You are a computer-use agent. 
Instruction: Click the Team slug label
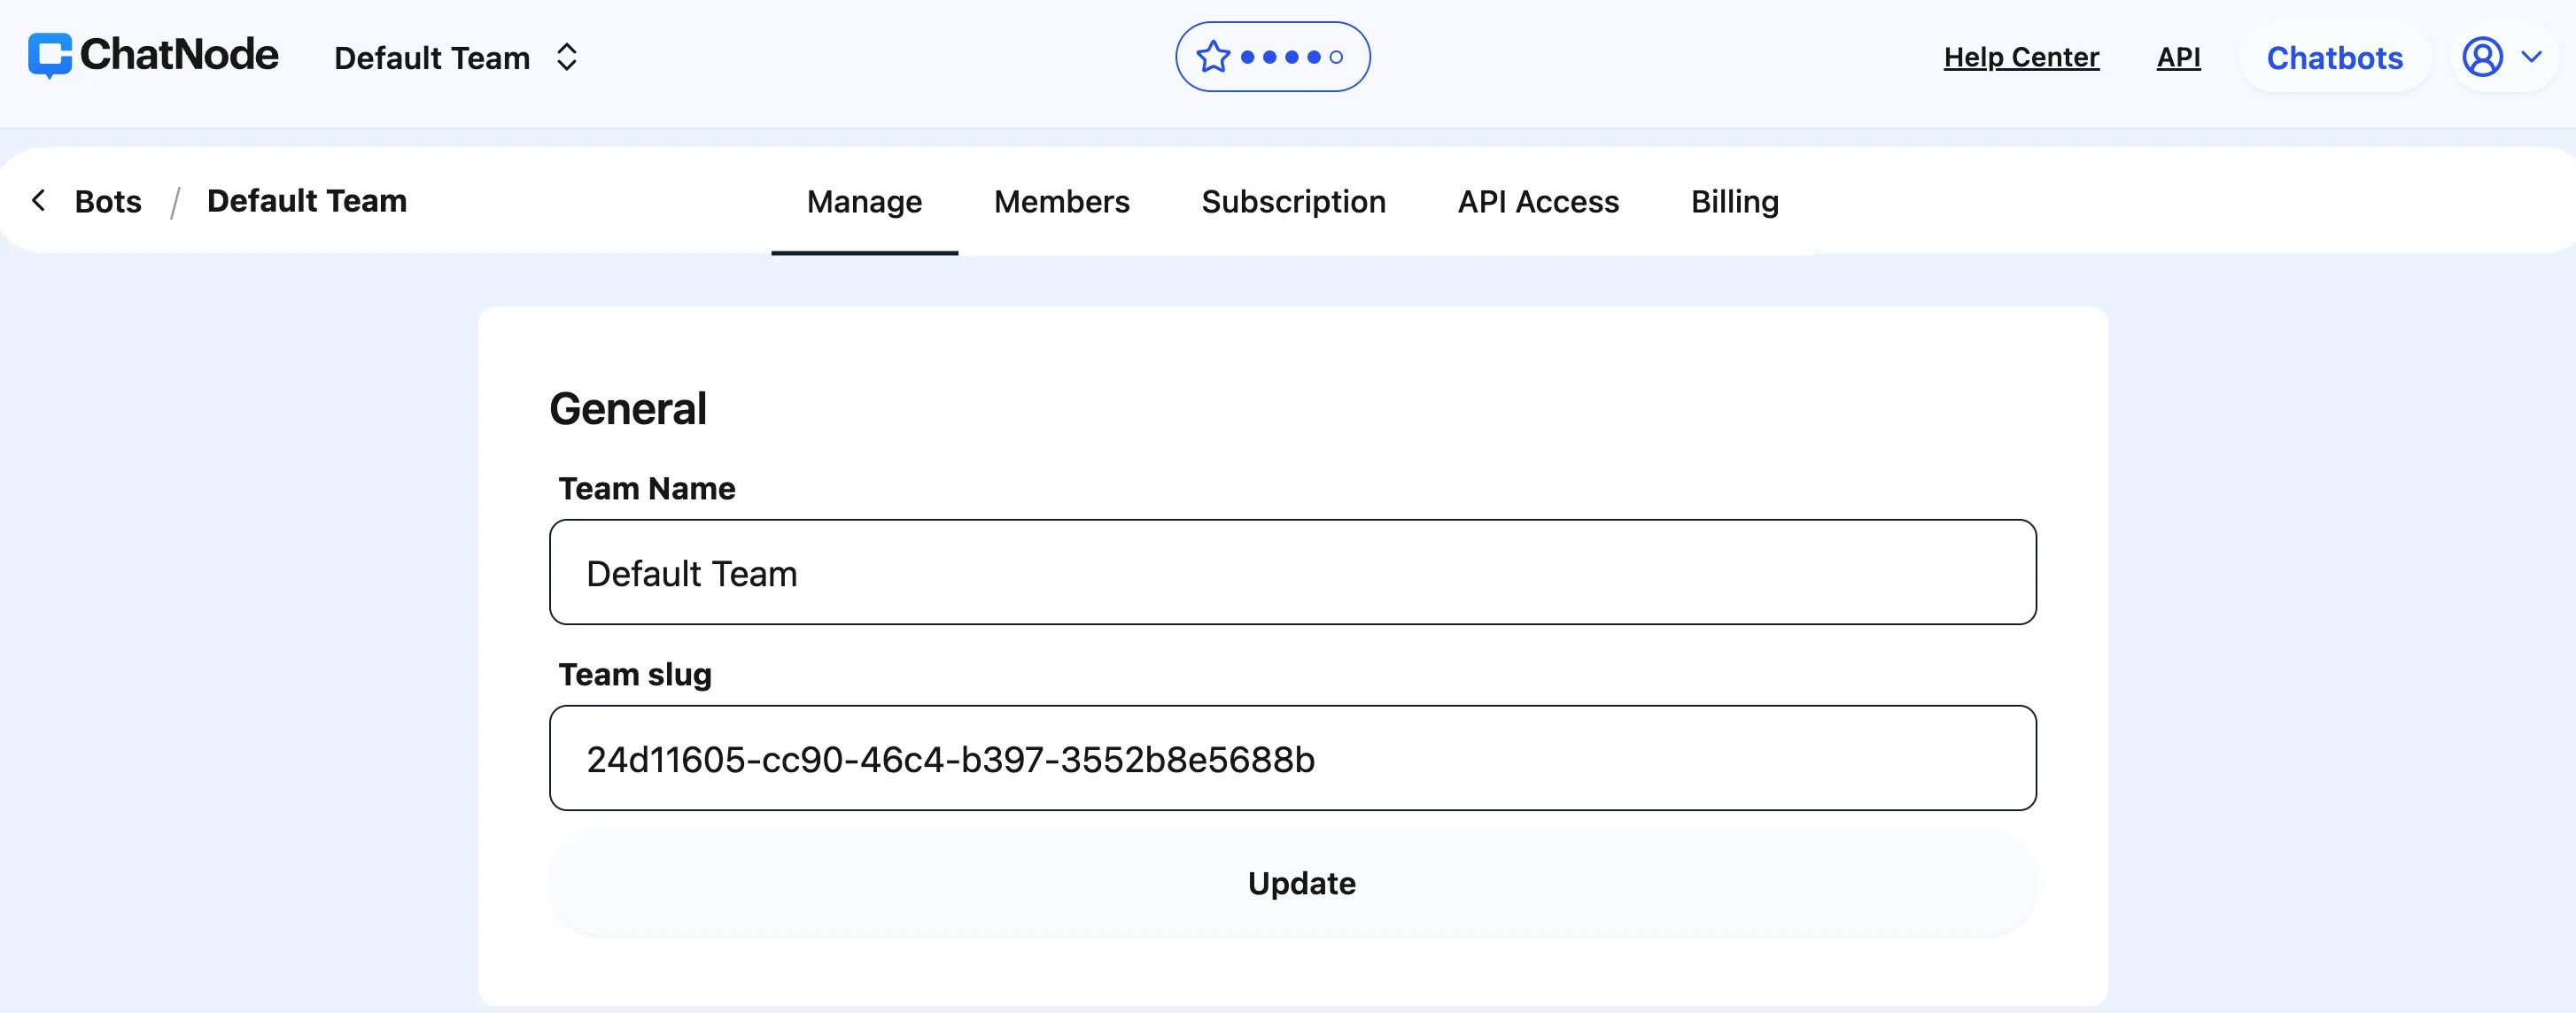(x=634, y=674)
